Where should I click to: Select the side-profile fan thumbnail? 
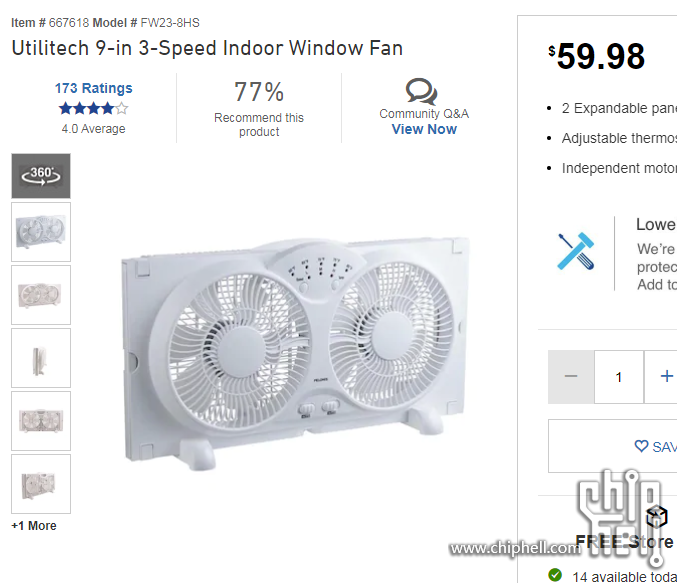pos(41,358)
